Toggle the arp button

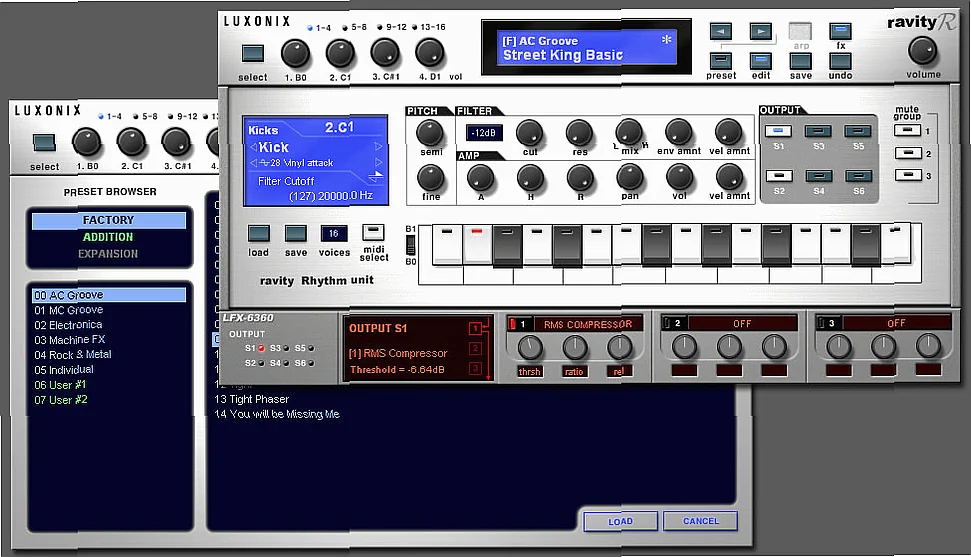pyautogui.click(x=800, y=31)
